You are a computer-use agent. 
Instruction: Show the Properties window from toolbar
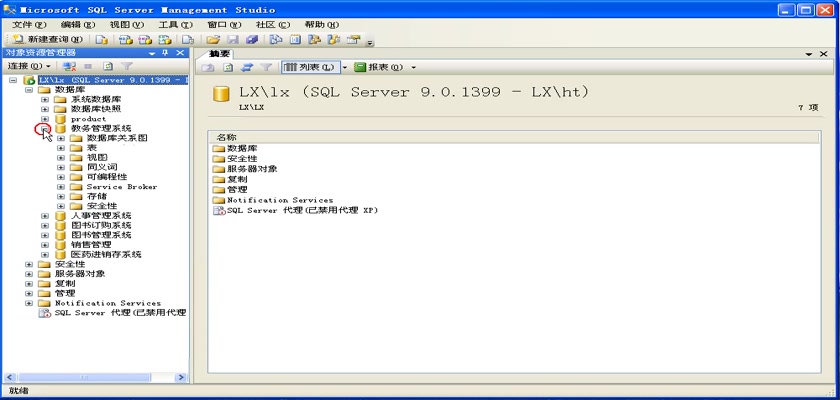click(x=352, y=40)
